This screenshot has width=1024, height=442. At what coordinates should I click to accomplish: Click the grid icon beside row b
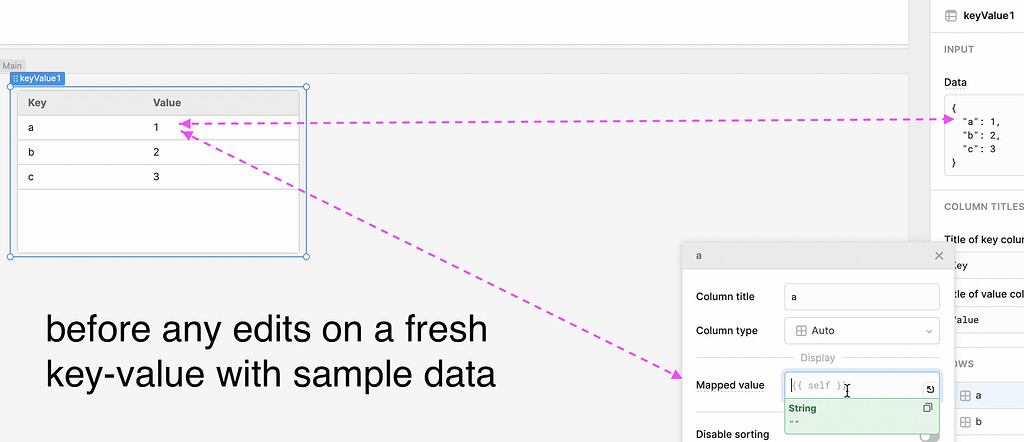965,423
